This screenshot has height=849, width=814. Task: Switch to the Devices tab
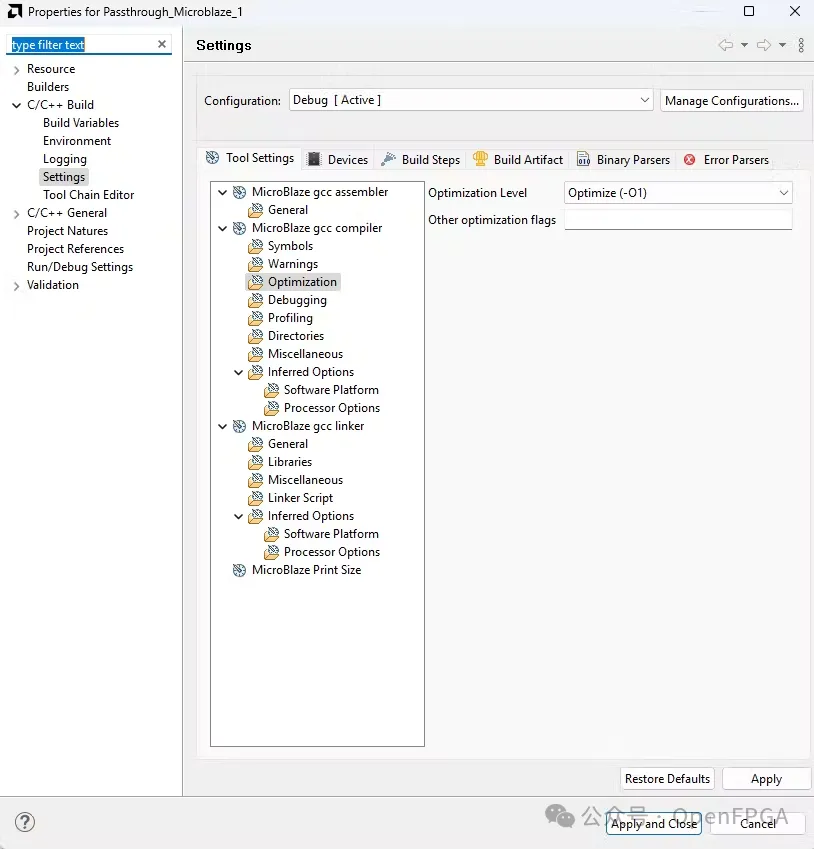[338, 159]
